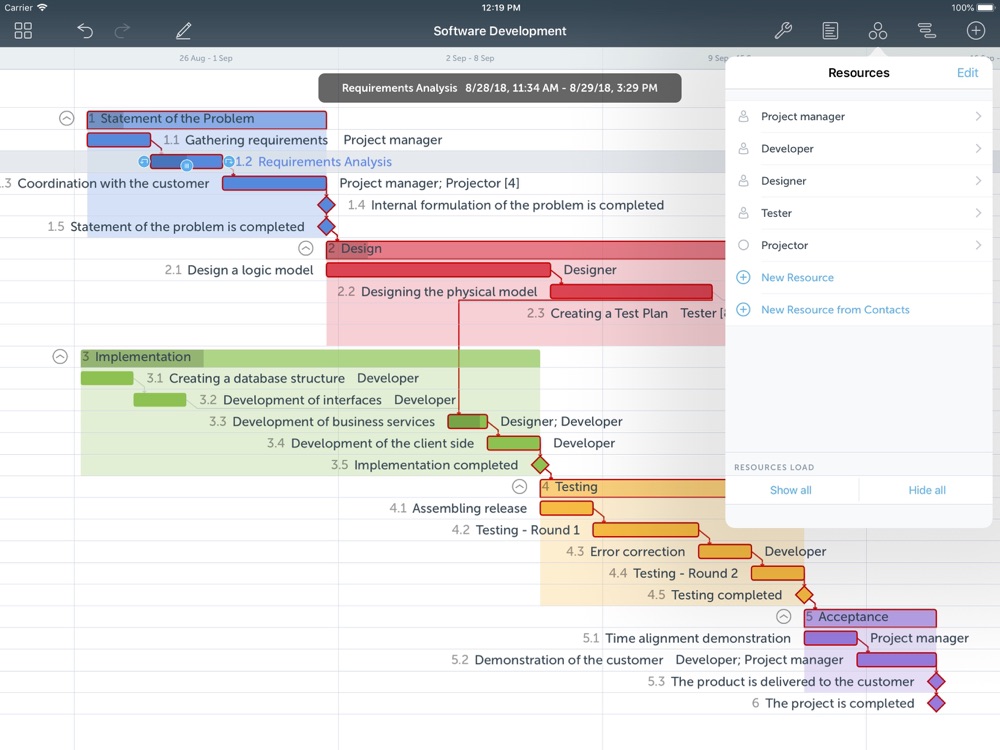The height and width of the screenshot is (750, 1000).
Task: Toggle the Resources panel icon
Action: (877, 31)
